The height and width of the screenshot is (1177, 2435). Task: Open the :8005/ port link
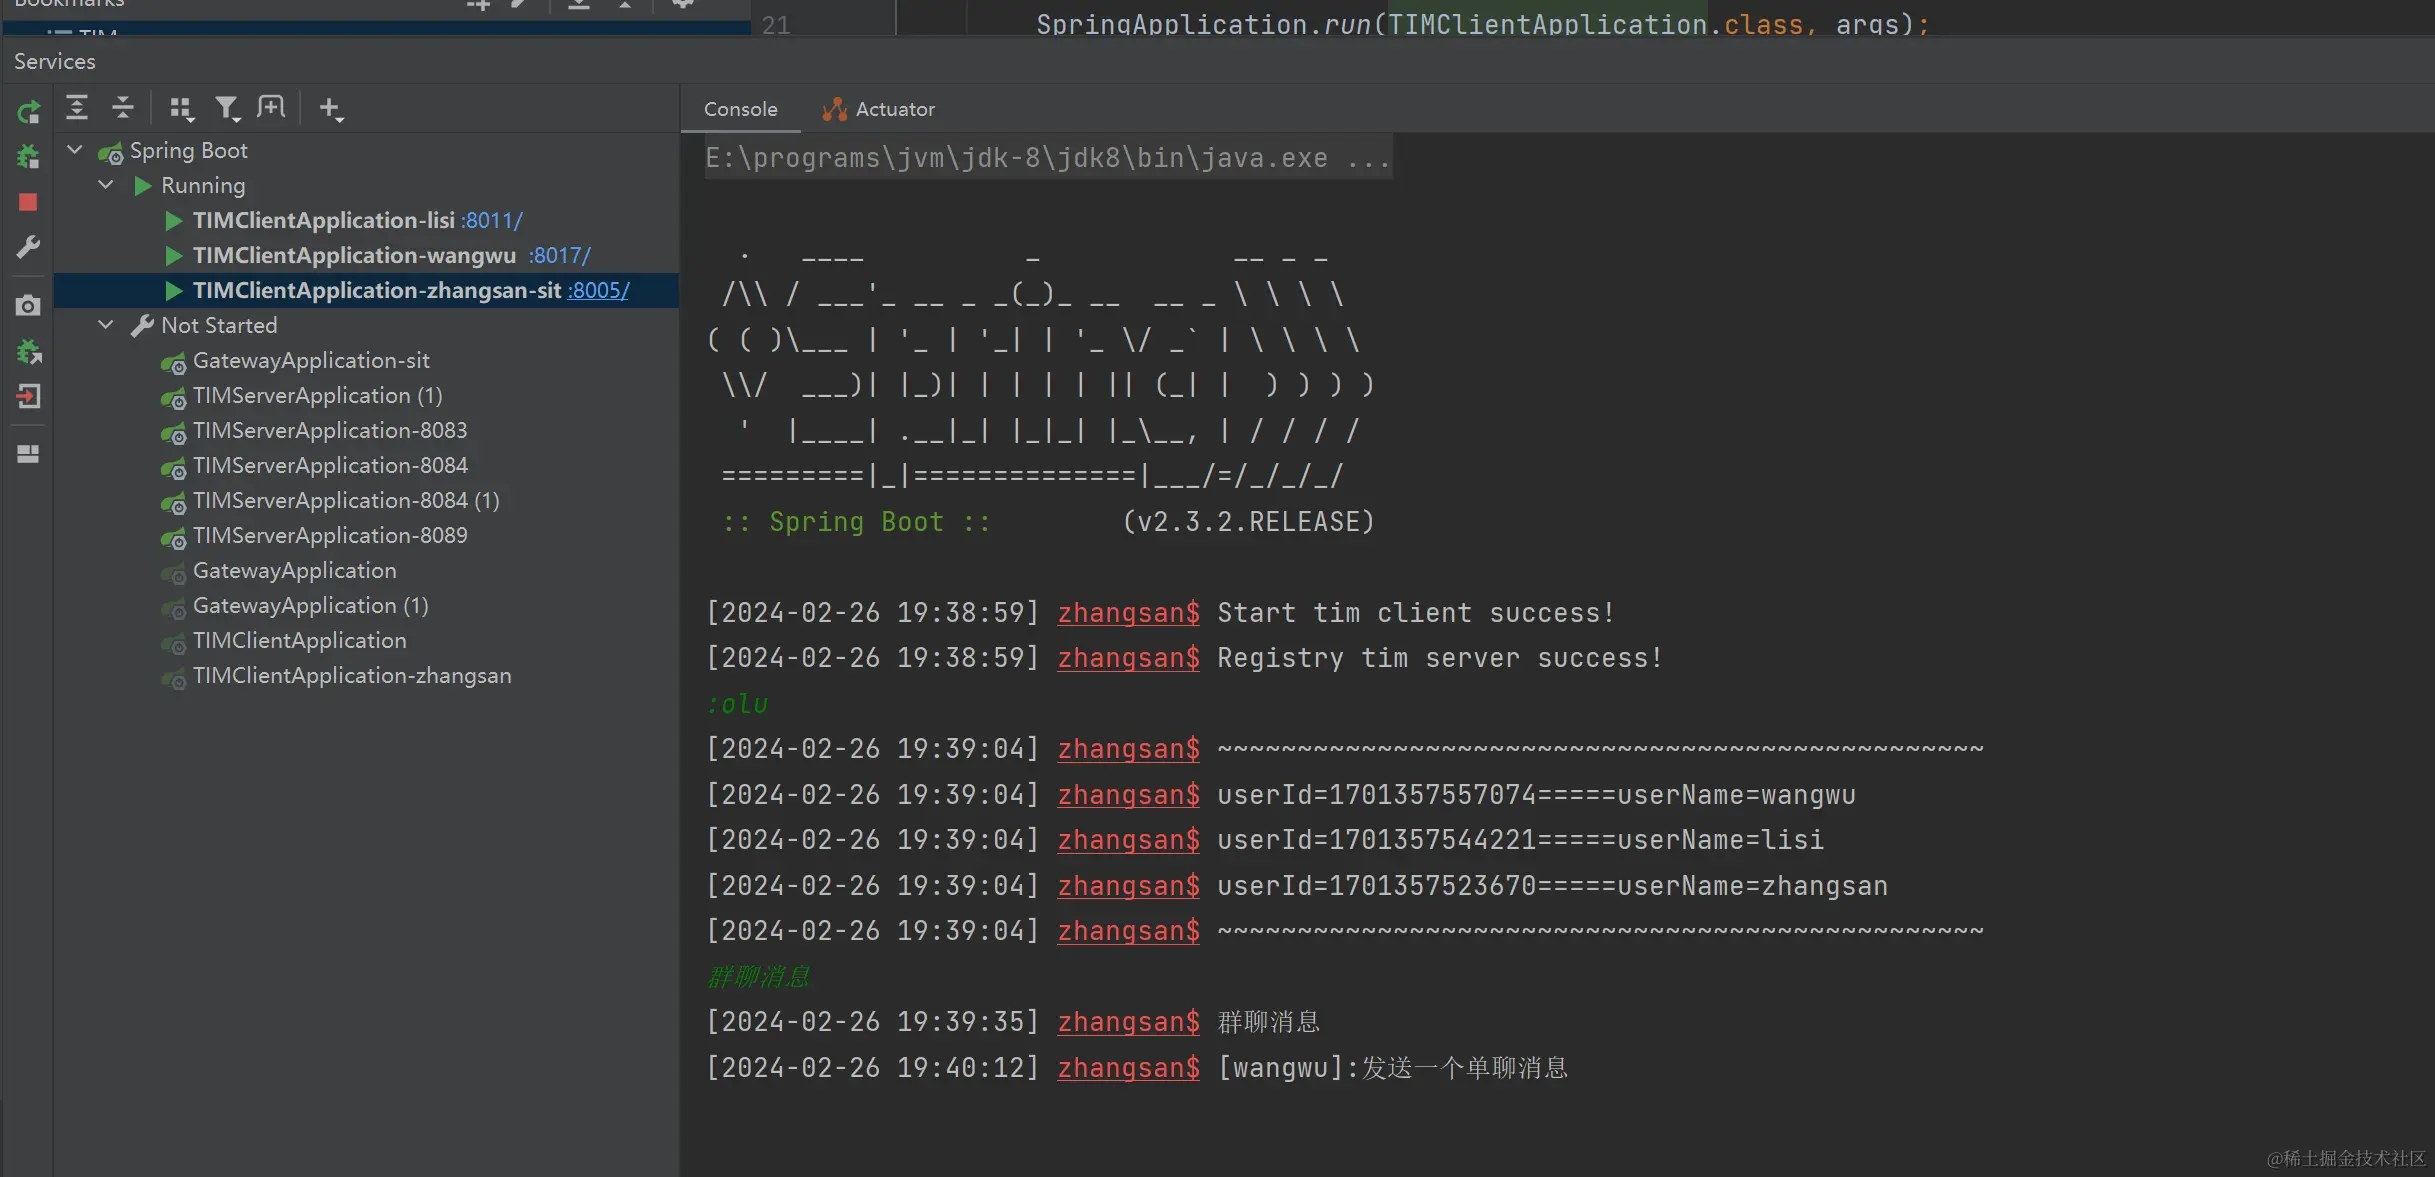598,290
